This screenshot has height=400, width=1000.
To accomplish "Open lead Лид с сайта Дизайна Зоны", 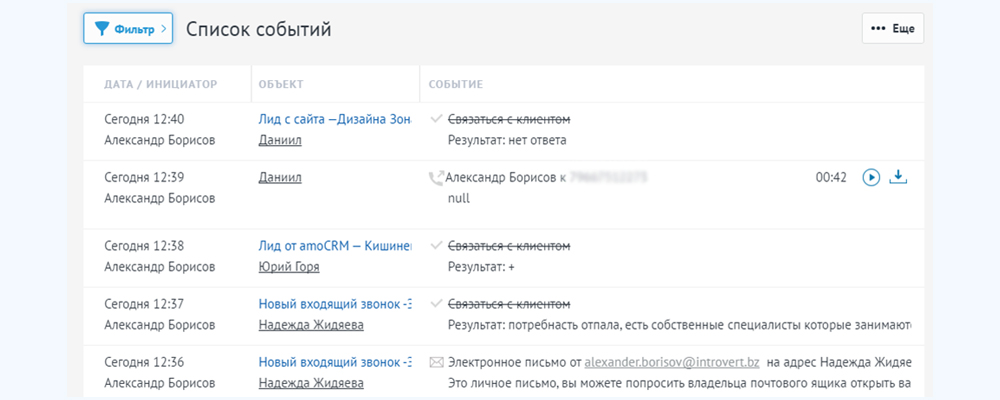I will (334, 119).
